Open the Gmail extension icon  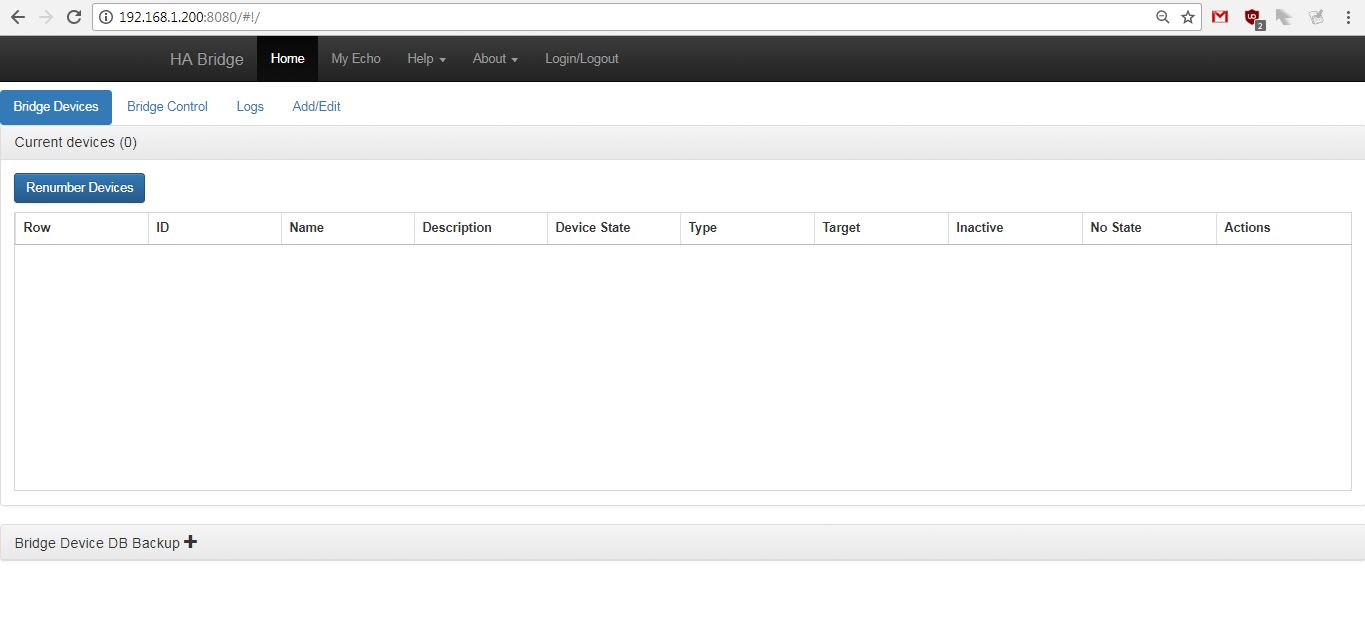1220,17
